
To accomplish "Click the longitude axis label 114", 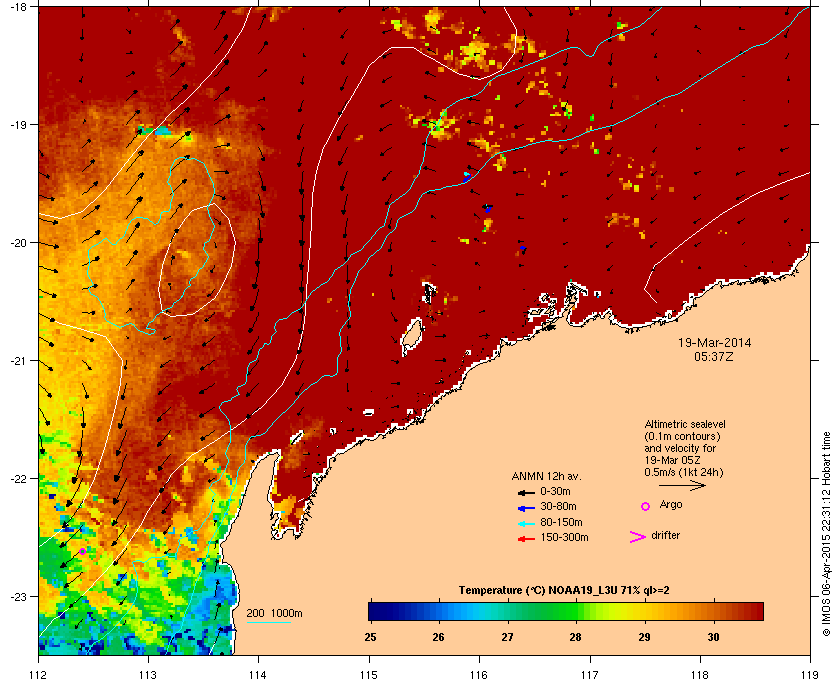I will pyautogui.click(x=258, y=675).
